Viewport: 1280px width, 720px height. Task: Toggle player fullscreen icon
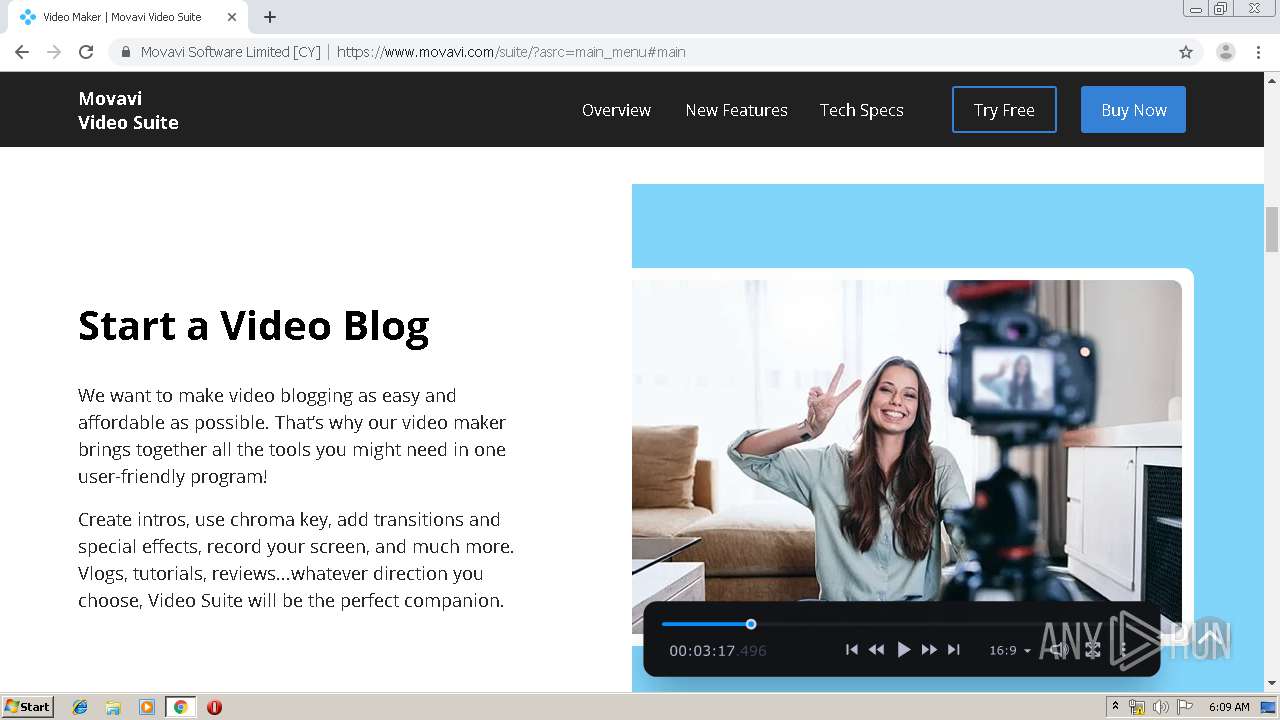coord(1093,650)
